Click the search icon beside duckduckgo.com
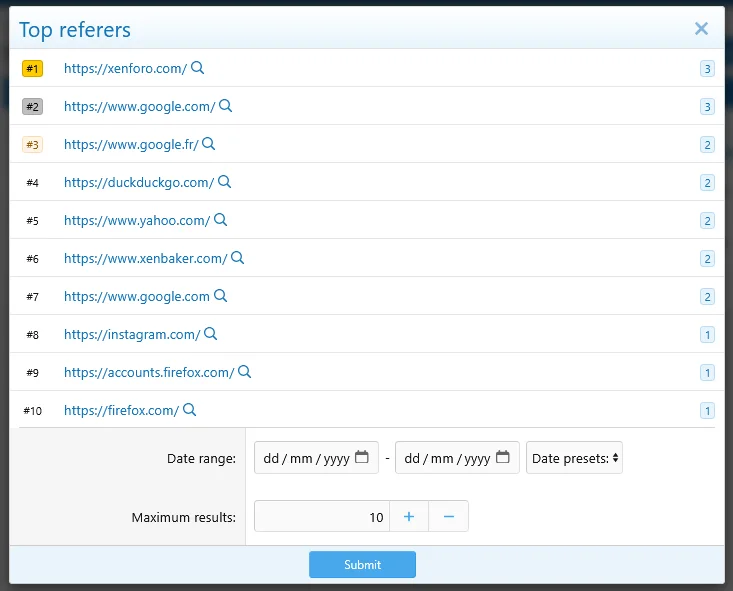 (x=225, y=182)
